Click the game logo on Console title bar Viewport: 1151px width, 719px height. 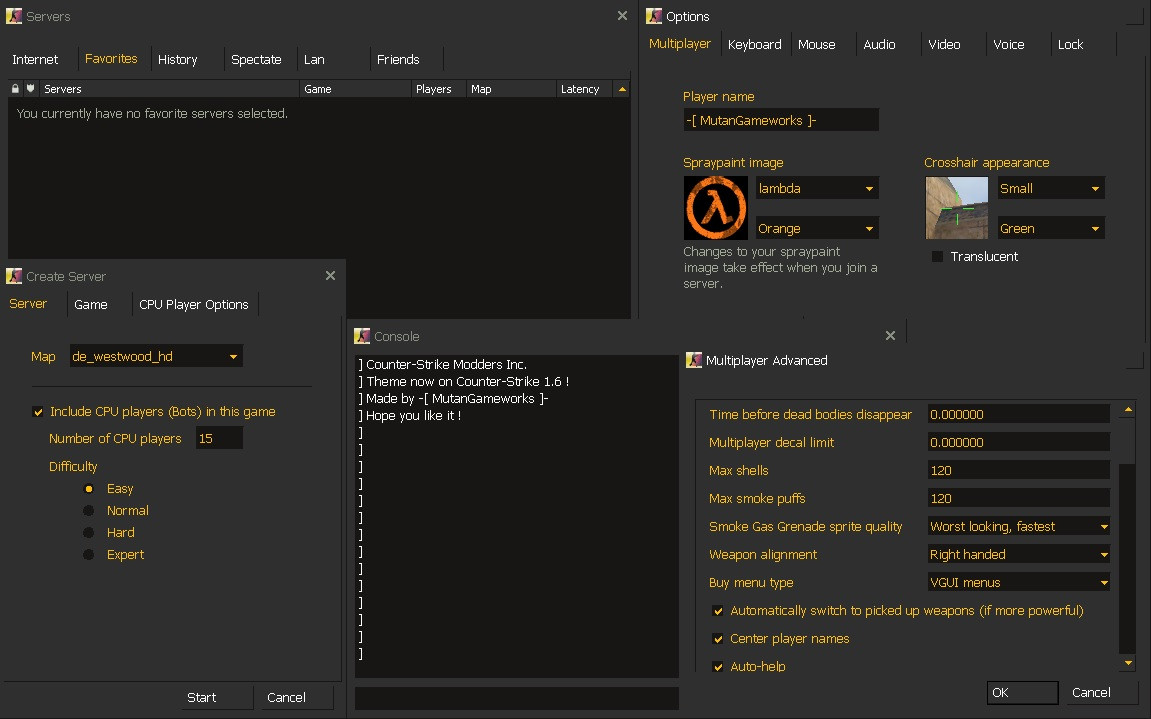coord(360,336)
